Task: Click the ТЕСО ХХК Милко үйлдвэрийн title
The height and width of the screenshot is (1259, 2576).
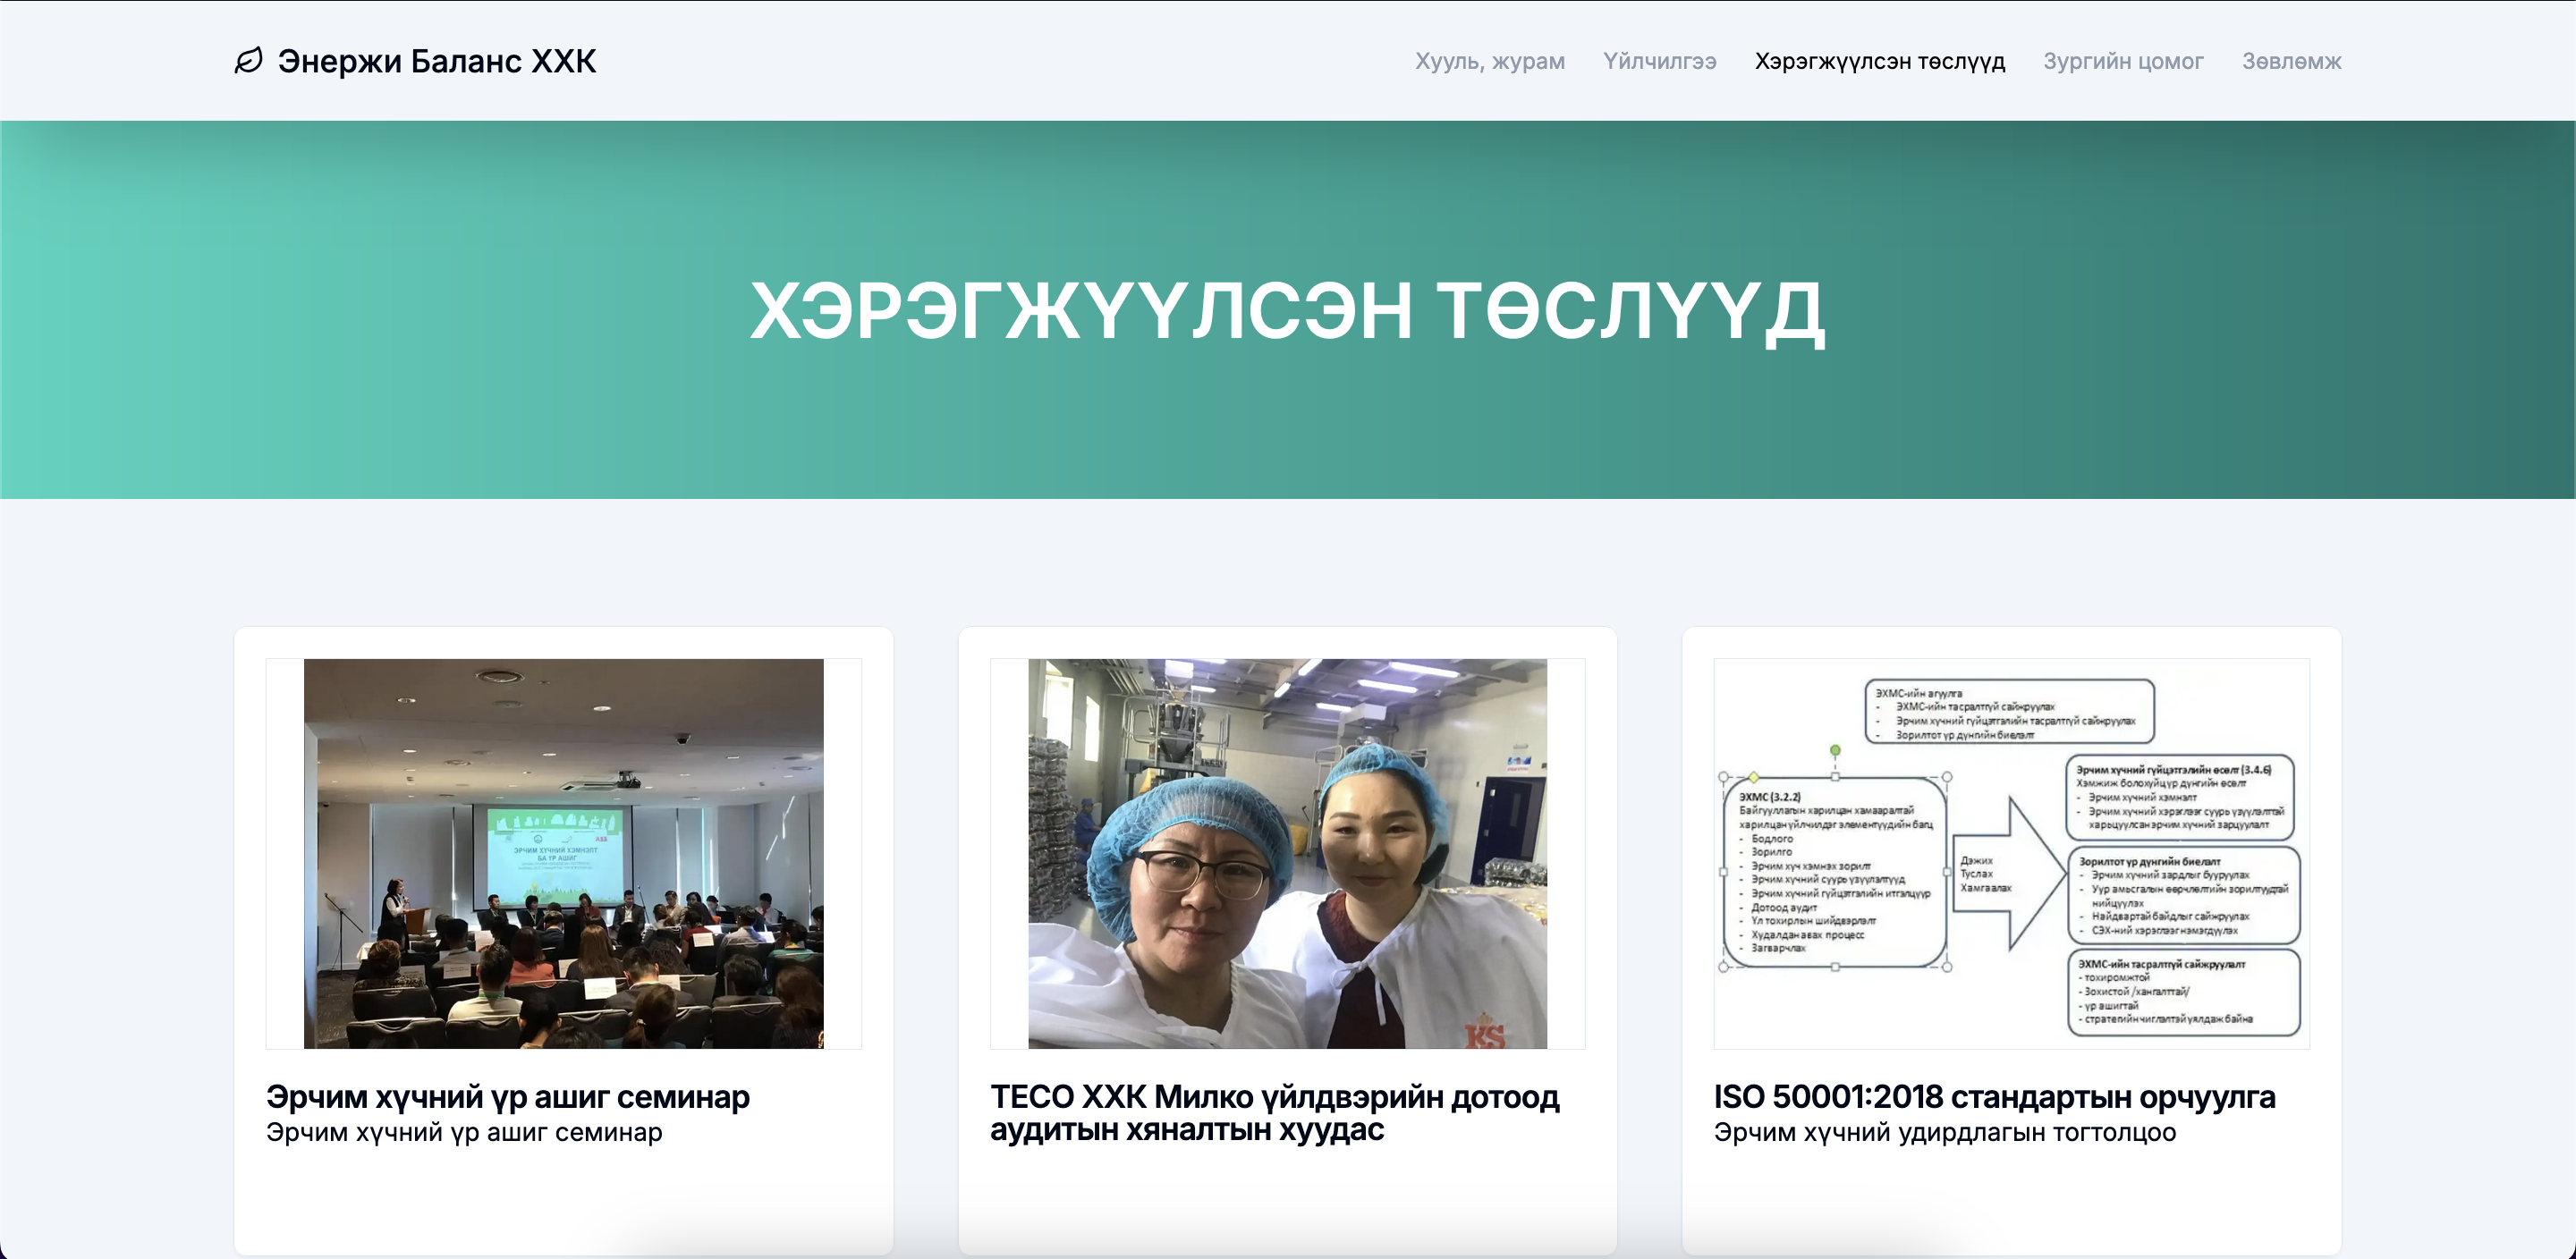Action: (1275, 1113)
